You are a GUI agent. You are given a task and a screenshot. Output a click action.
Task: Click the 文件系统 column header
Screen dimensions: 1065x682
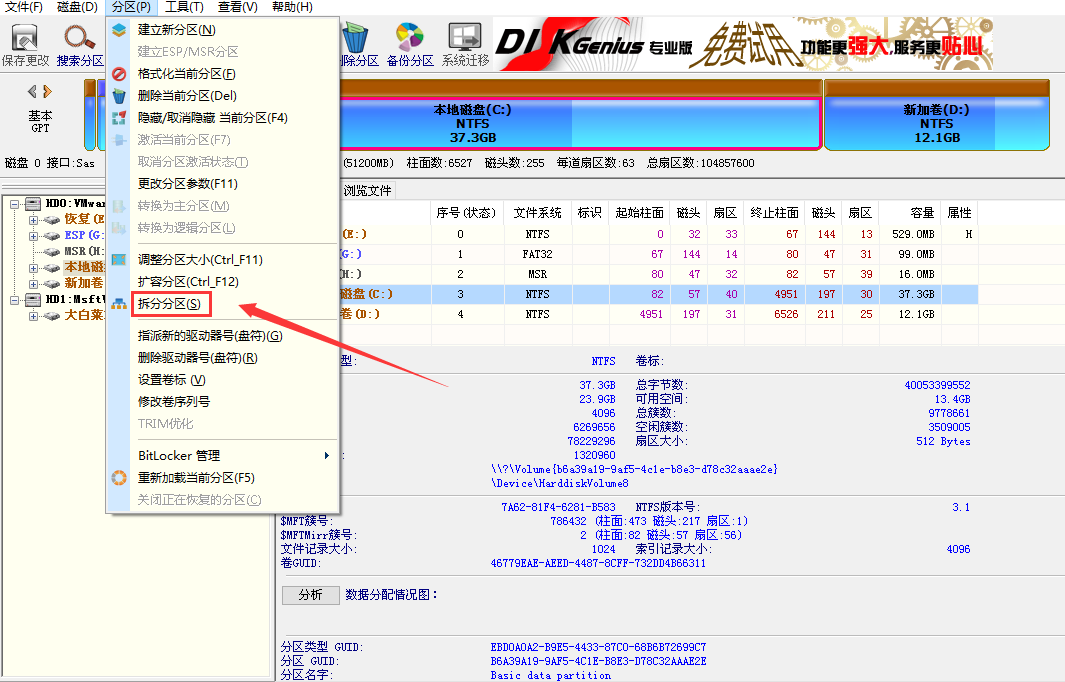click(537, 213)
